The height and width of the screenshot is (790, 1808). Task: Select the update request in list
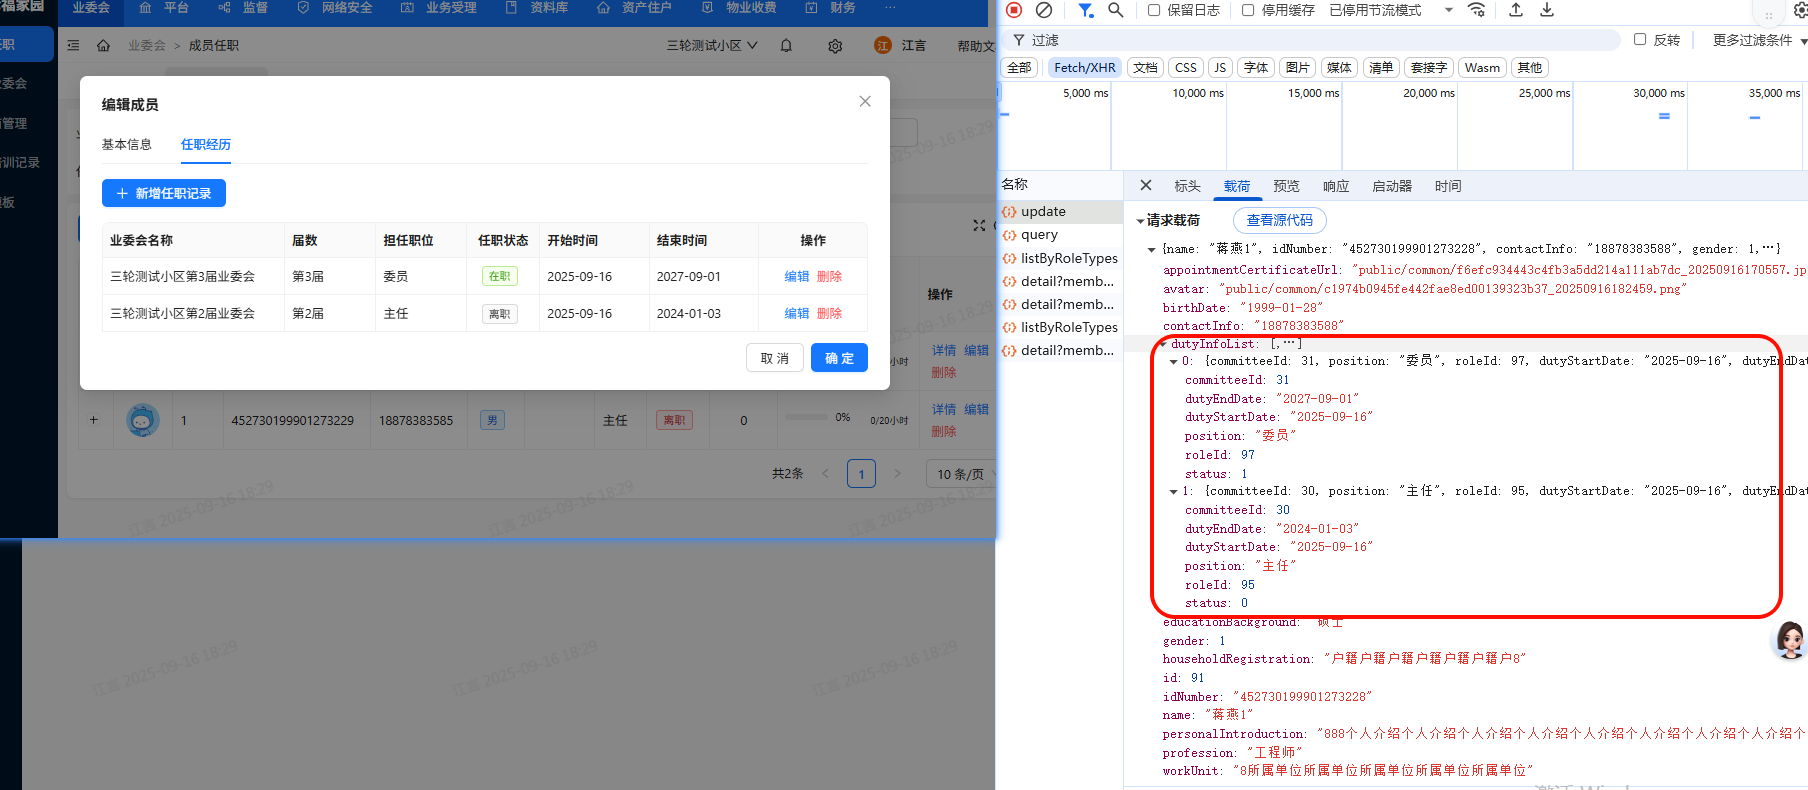1043,212
